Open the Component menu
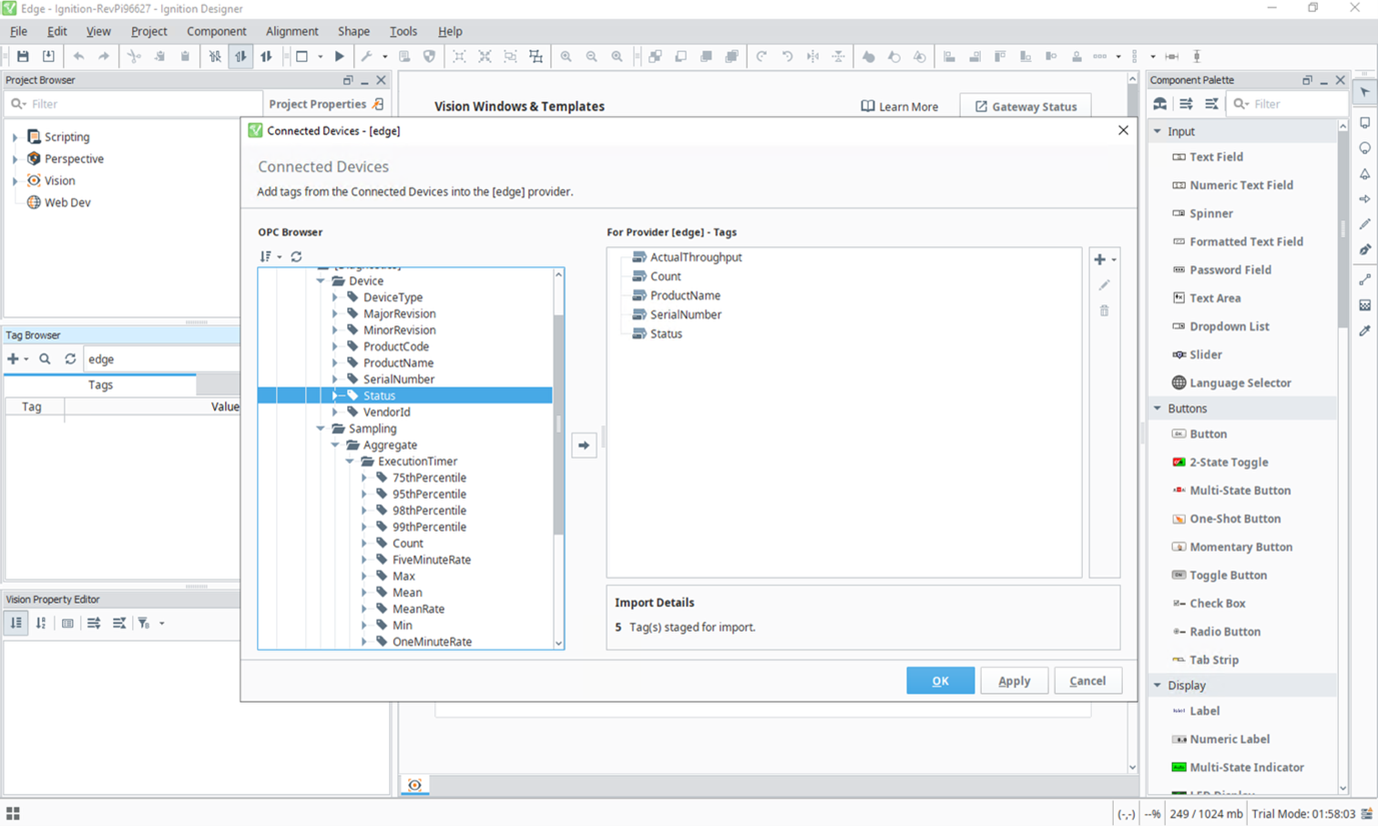 pos(216,31)
